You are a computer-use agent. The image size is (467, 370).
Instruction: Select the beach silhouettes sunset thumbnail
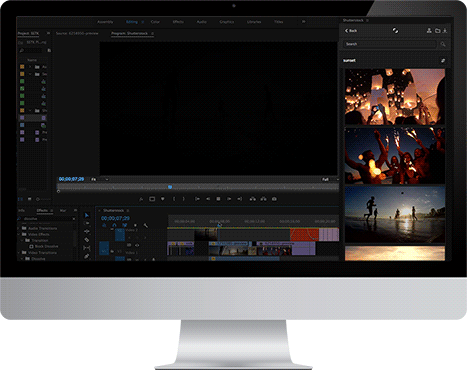point(395,214)
